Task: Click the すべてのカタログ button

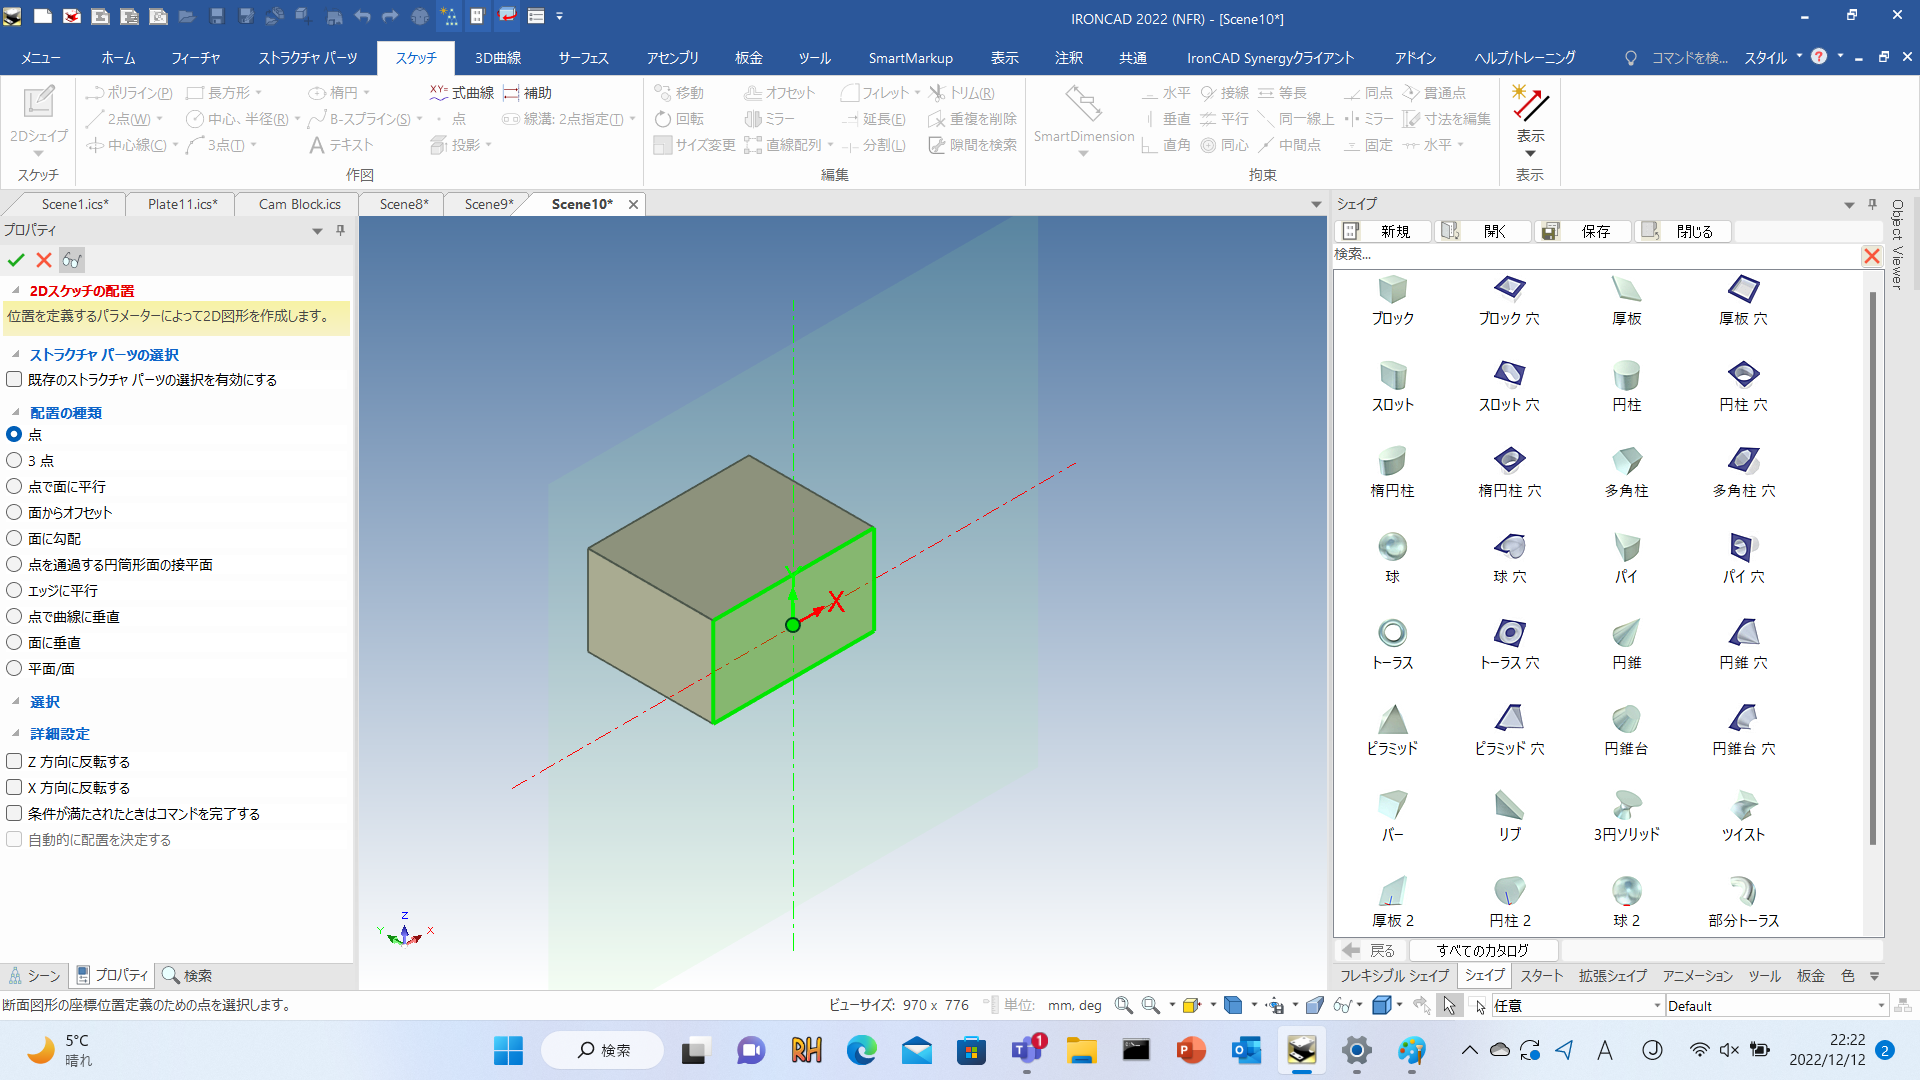Action: pos(1482,950)
